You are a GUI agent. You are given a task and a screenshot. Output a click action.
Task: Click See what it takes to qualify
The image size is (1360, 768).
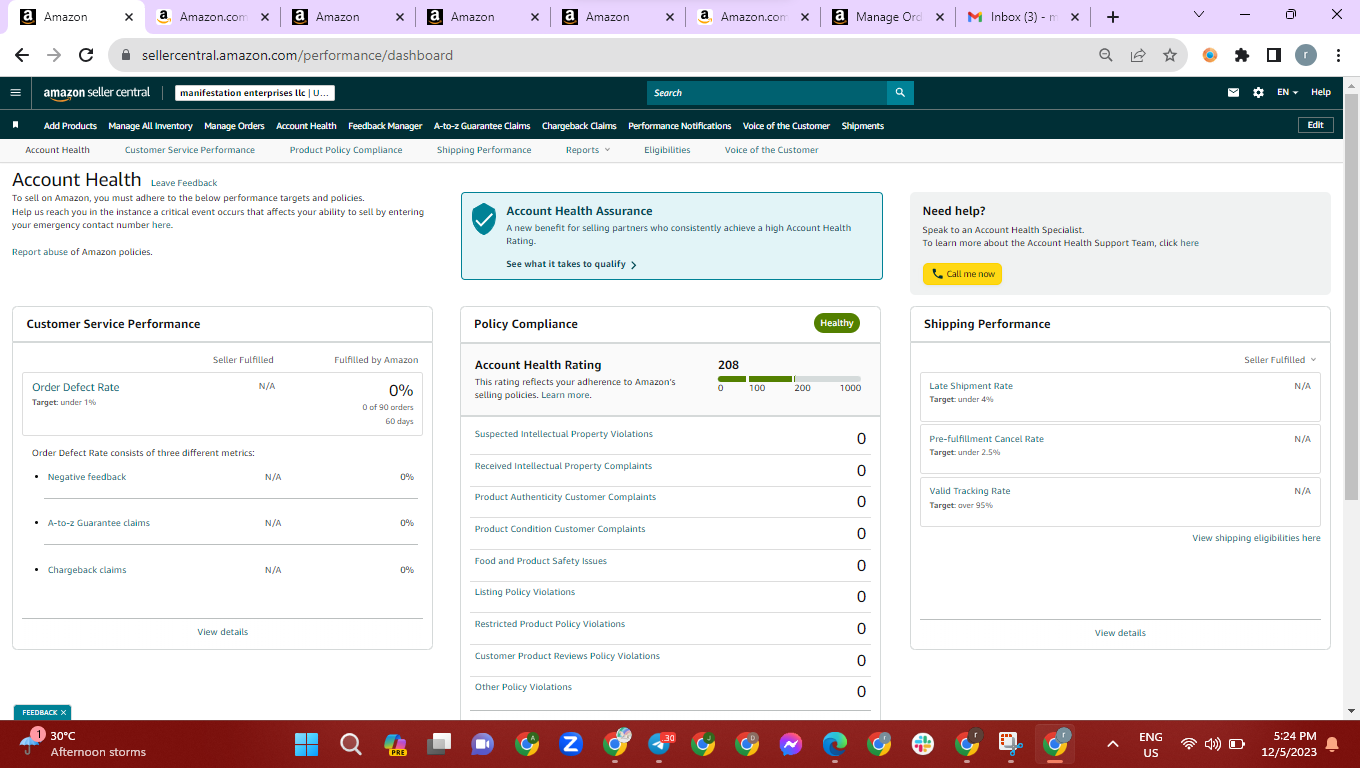(x=571, y=264)
